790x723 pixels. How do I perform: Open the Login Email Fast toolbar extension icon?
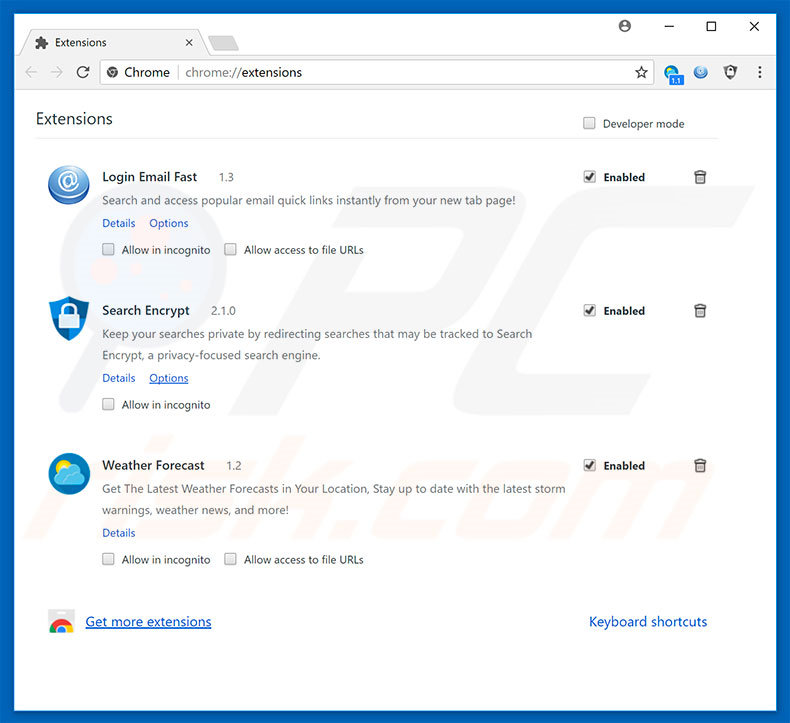[x=701, y=73]
